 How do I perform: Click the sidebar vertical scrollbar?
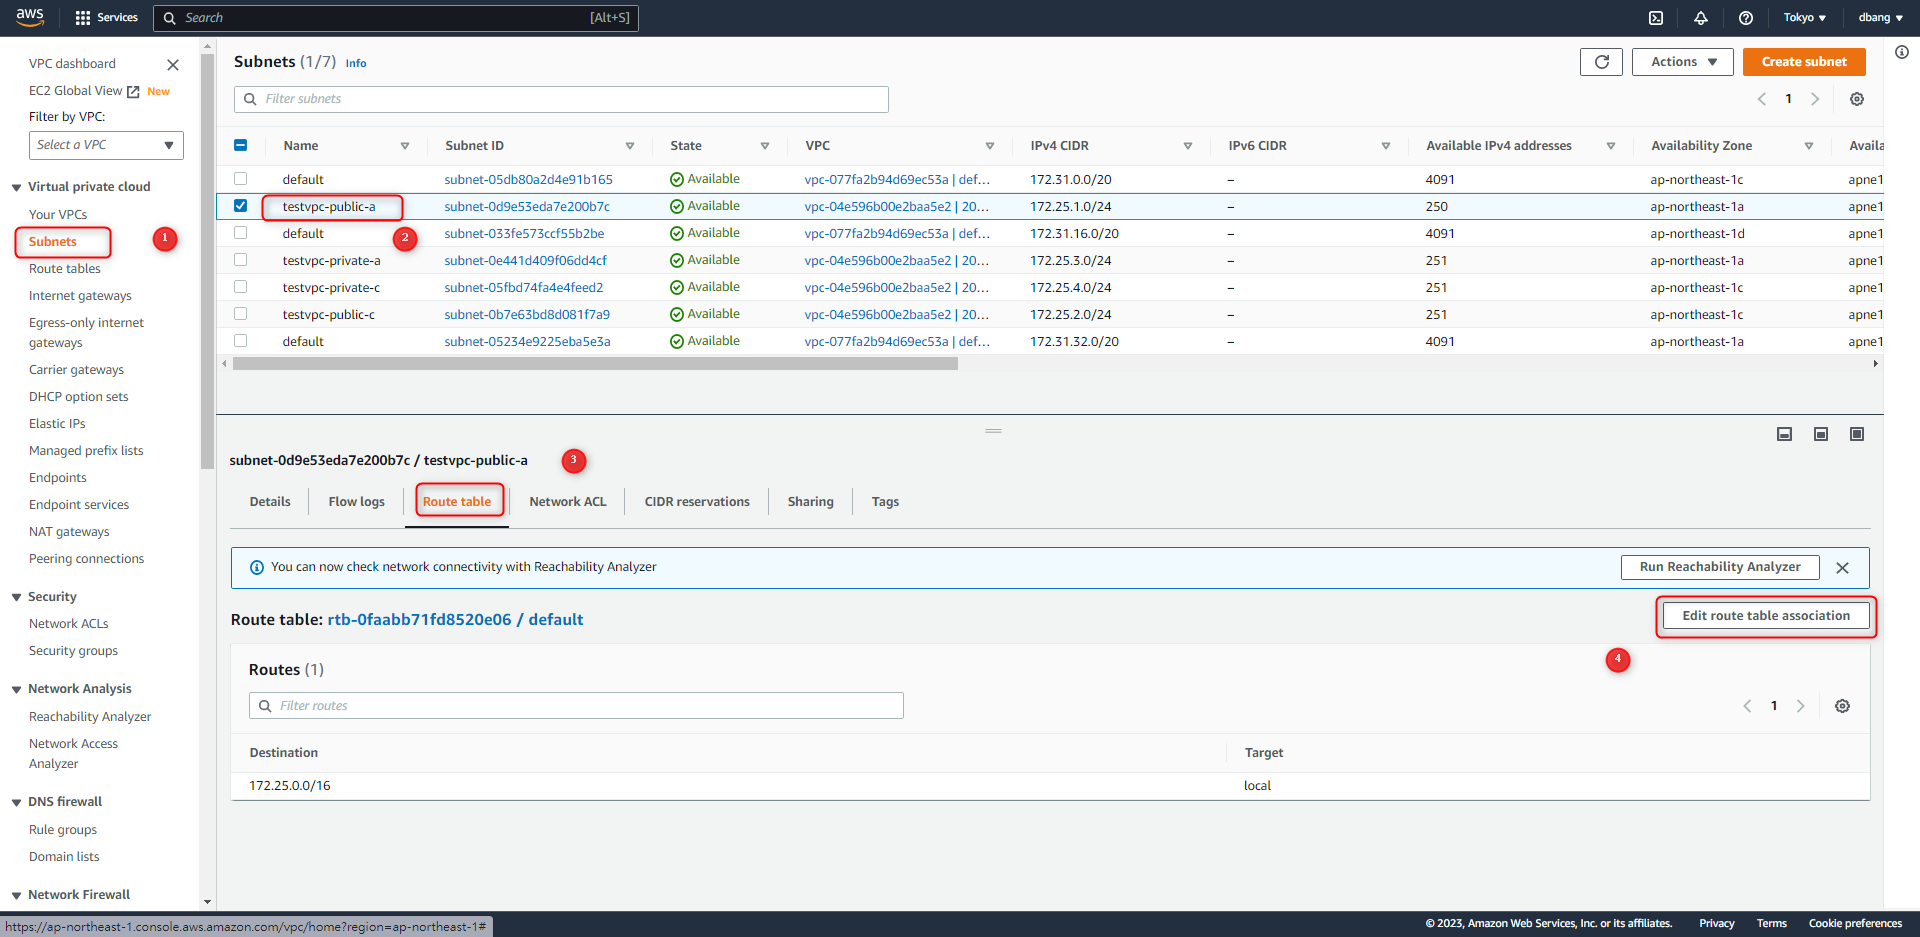(x=208, y=260)
